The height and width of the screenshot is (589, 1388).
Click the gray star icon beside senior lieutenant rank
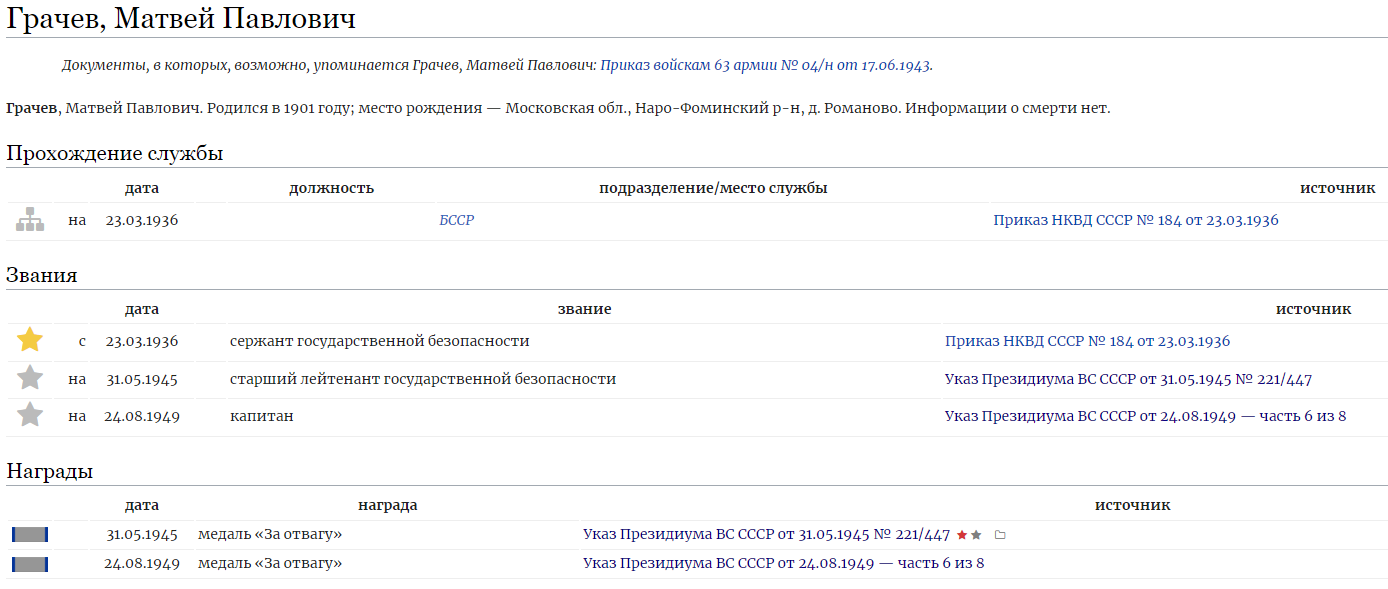point(30,379)
